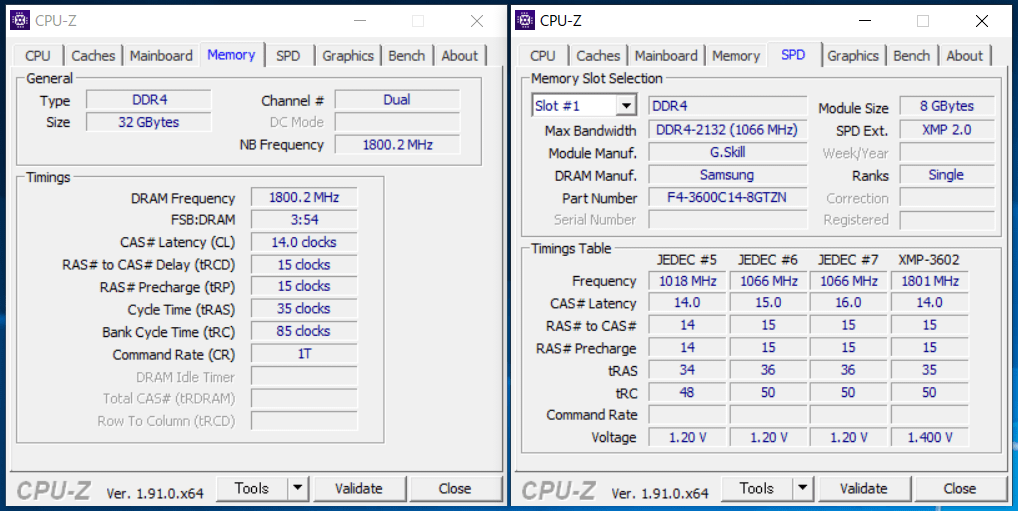The height and width of the screenshot is (511, 1018).
Task: Switch to CPU tab in right window
Action: pyautogui.click(x=543, y=56)
